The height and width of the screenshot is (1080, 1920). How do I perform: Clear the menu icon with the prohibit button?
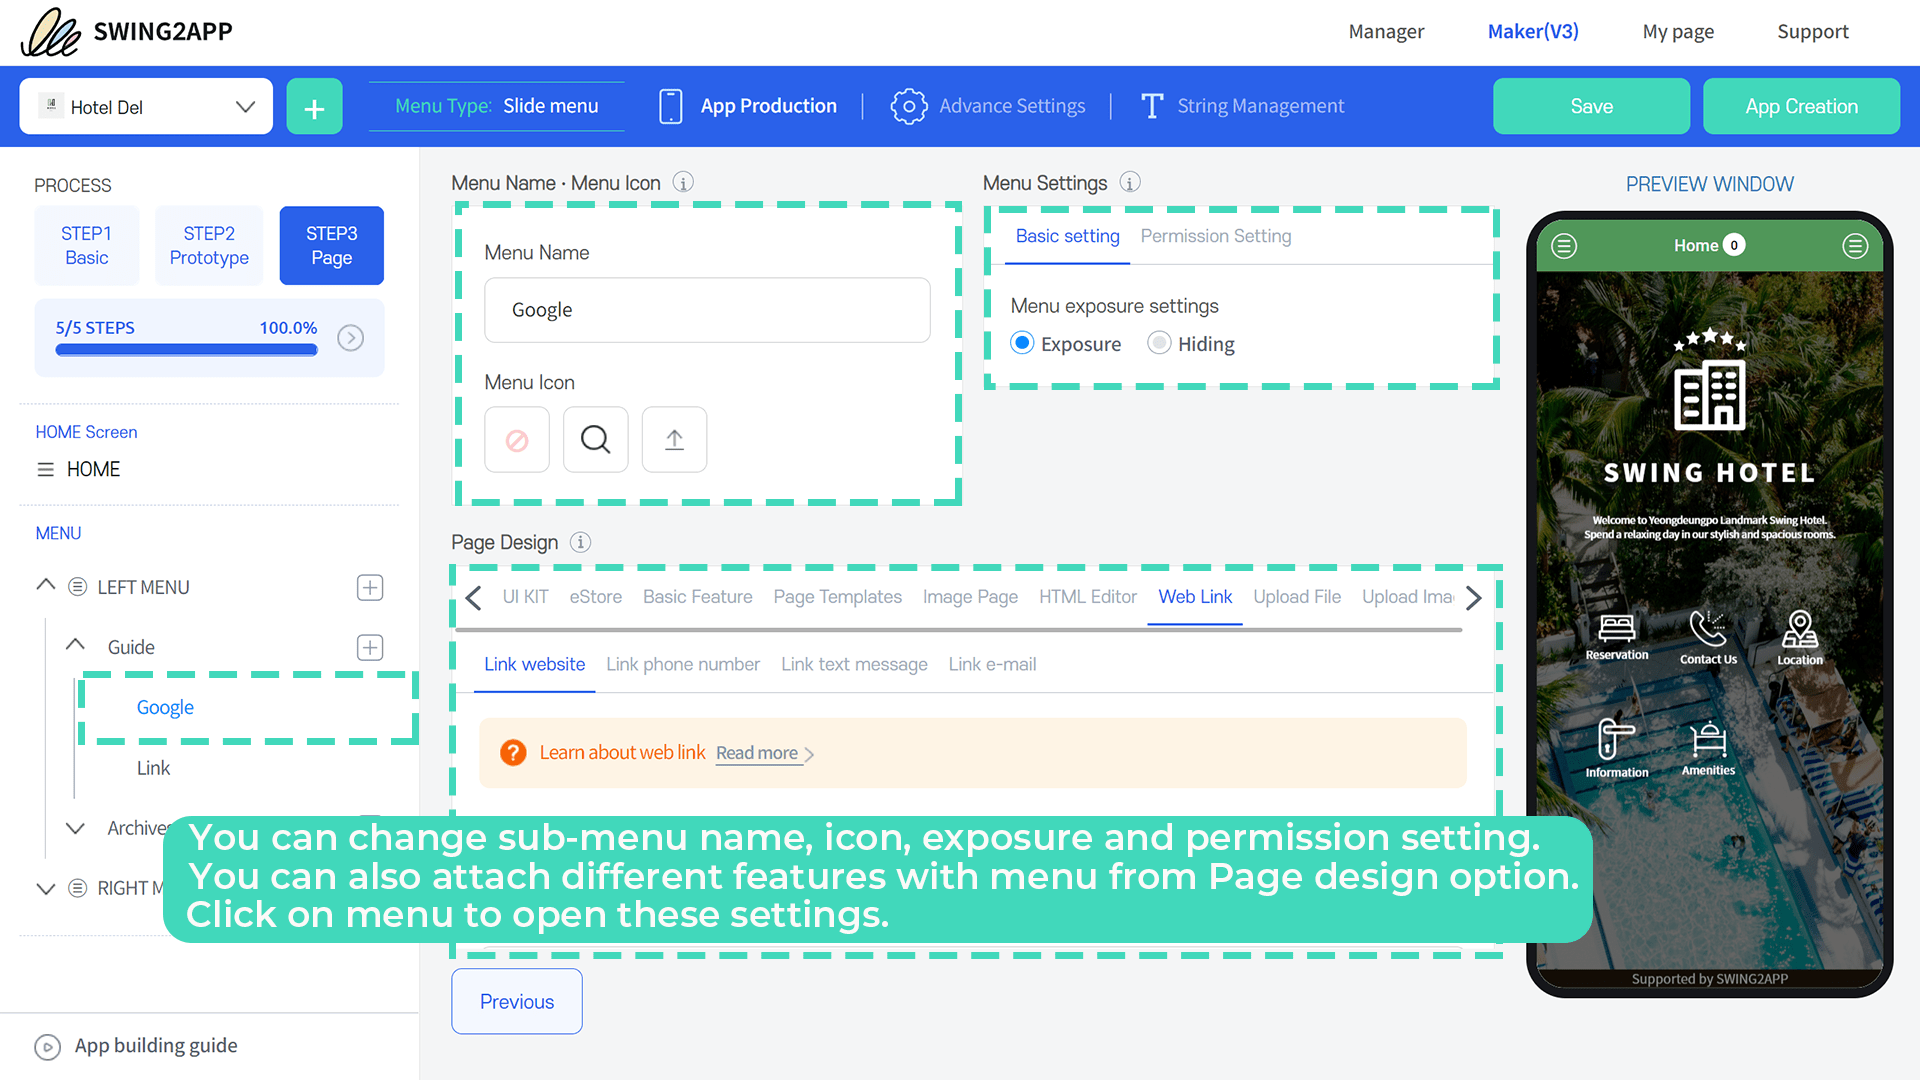(x=516, y=439)
